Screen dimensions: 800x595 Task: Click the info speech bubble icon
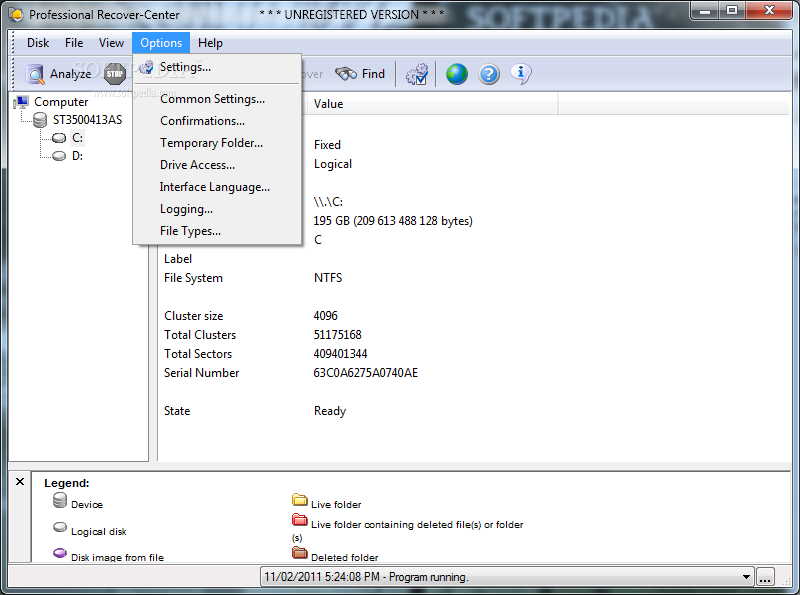point(521,73)
